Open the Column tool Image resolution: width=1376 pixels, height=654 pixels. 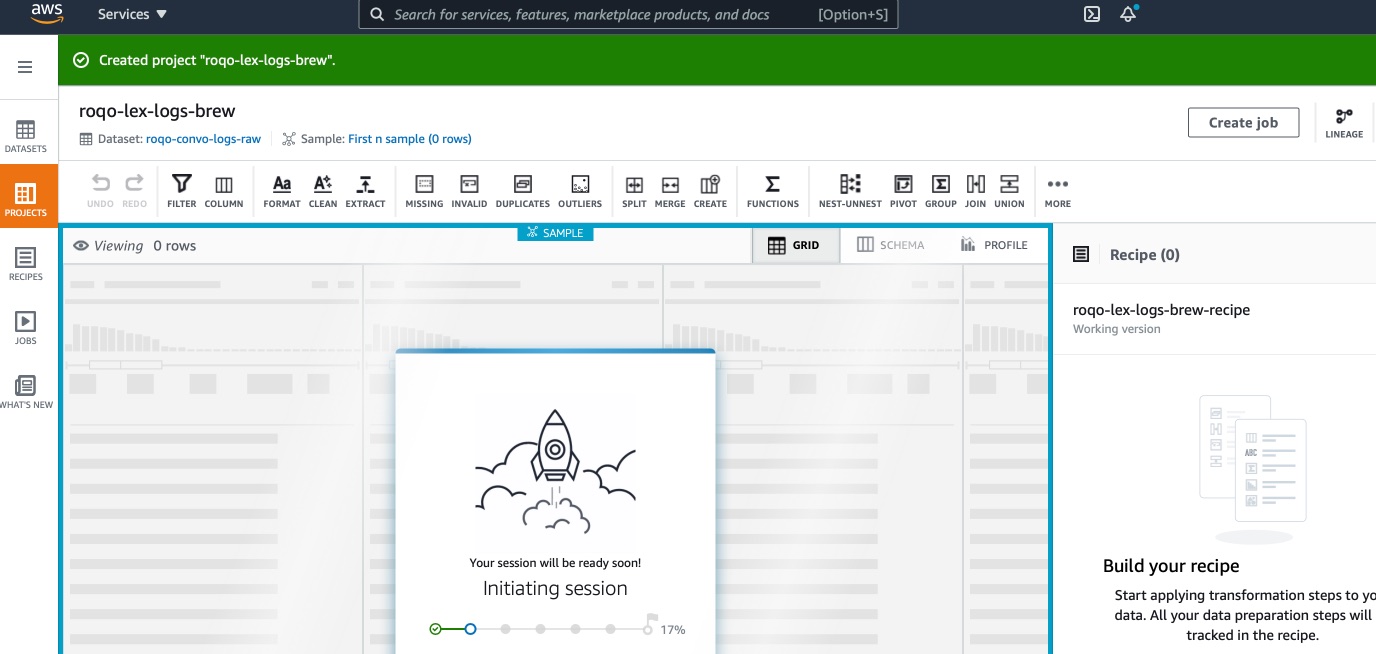pyautogui.click(x=224, y=190)
